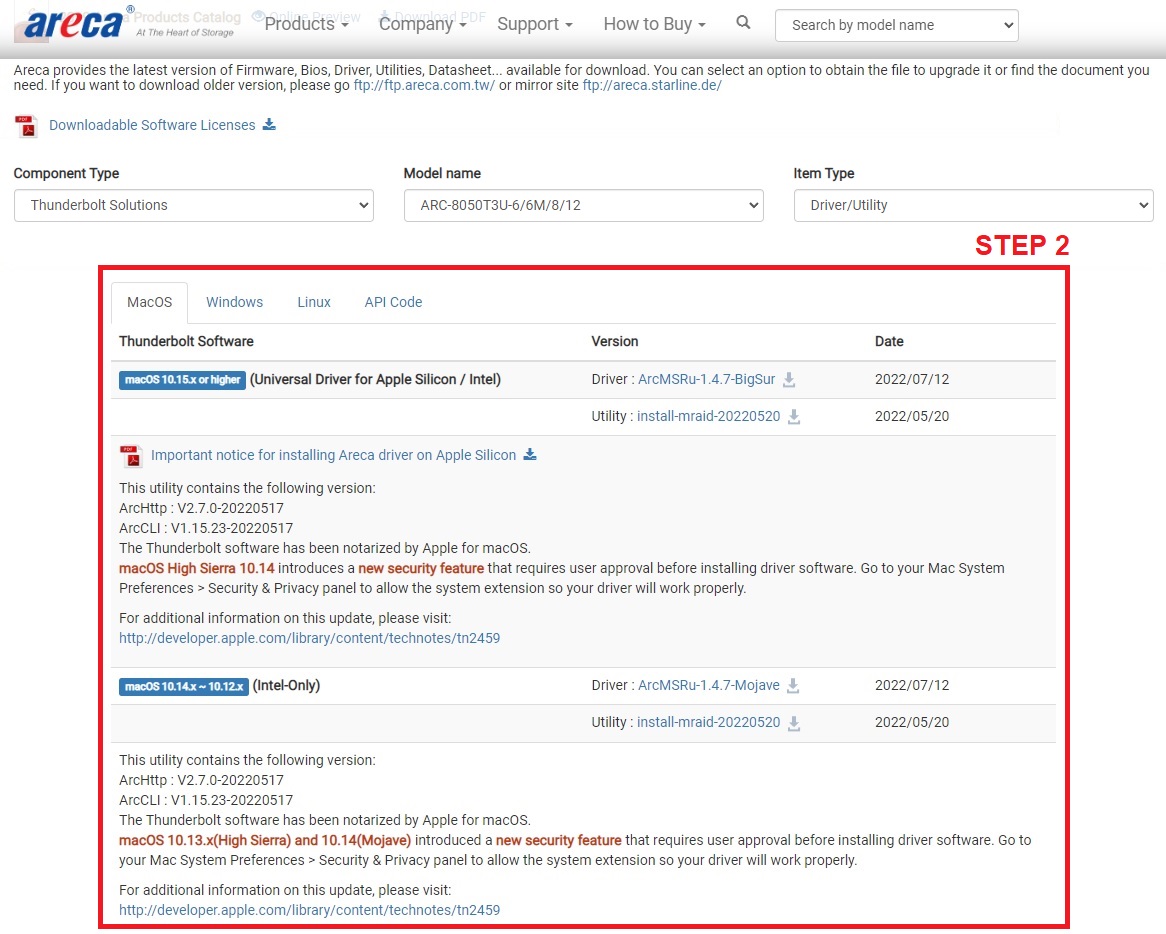
Task: Open Important notice for Apple Silicon link
Action: point(333,455)
